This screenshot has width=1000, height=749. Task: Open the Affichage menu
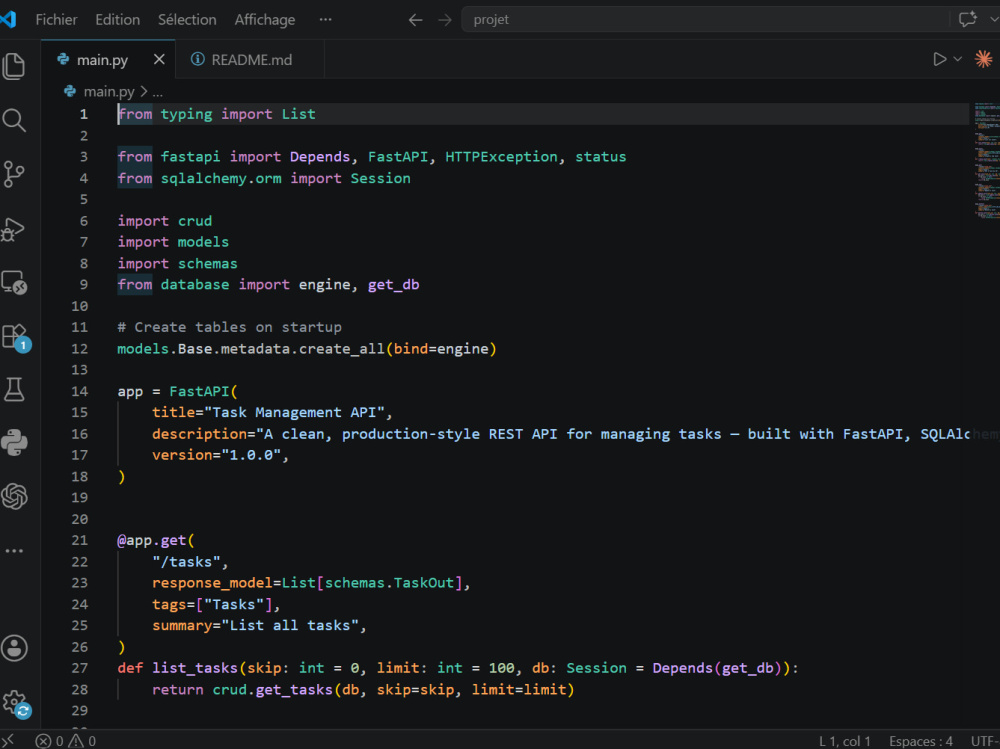(x=265, y=20)
